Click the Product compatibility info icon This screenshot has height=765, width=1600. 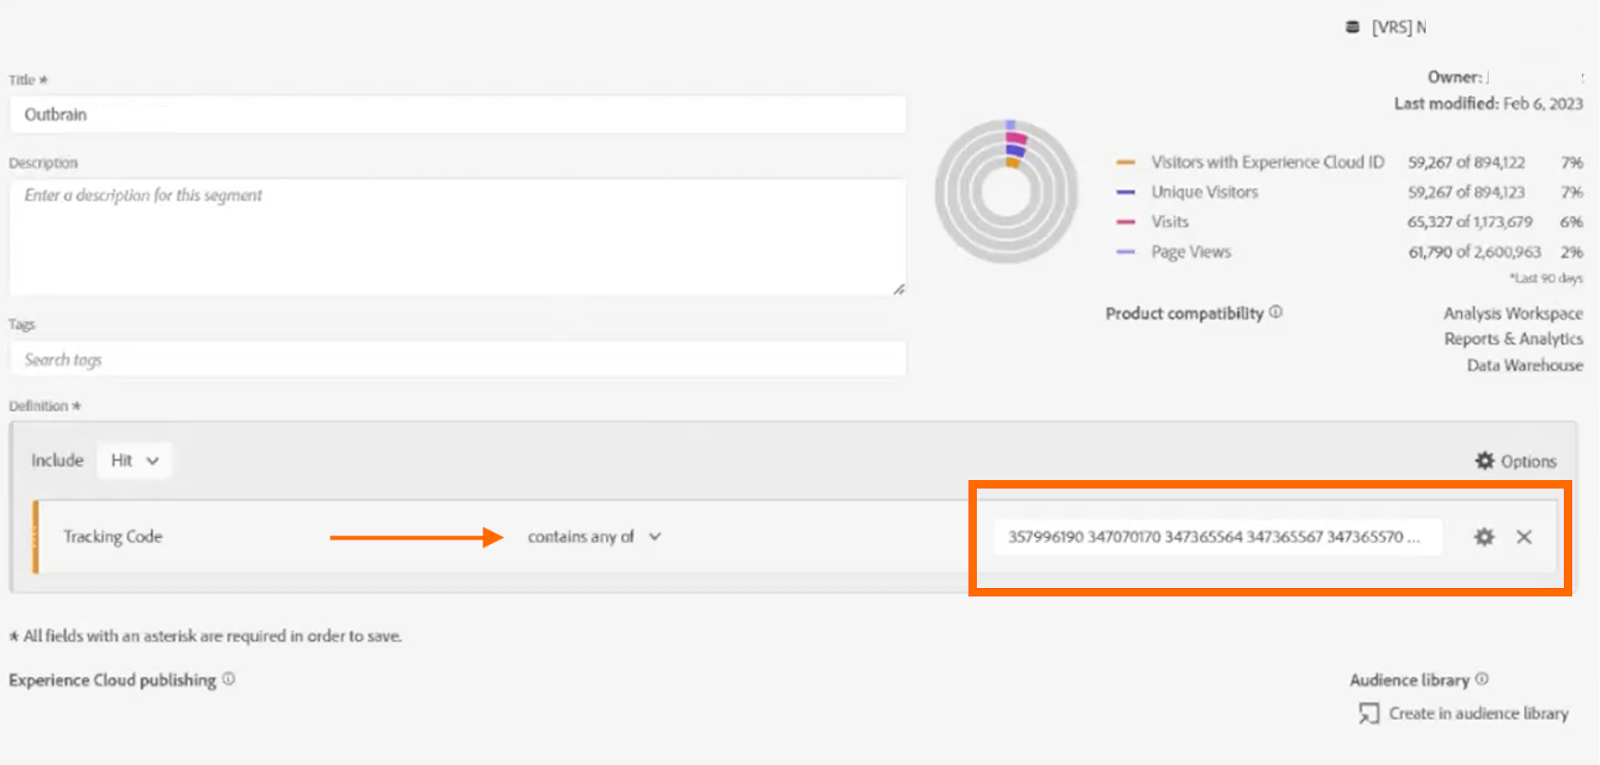(x=1276, y=313)
